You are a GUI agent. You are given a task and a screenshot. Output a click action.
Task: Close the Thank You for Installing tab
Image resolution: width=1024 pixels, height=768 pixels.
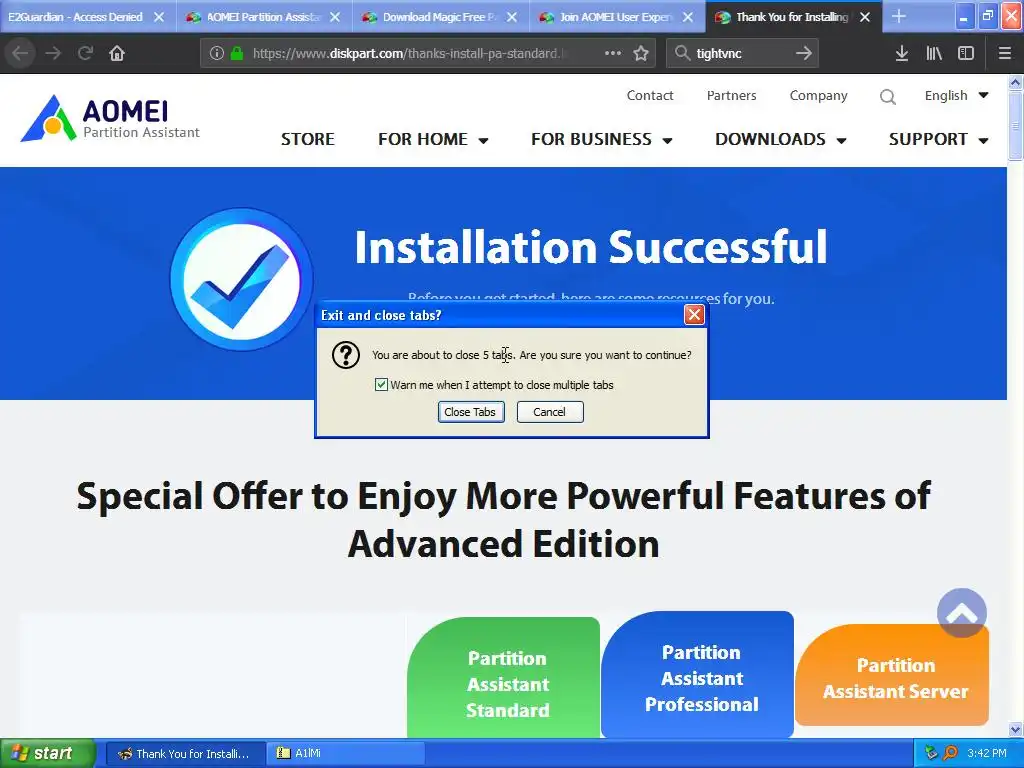(865, 17)
